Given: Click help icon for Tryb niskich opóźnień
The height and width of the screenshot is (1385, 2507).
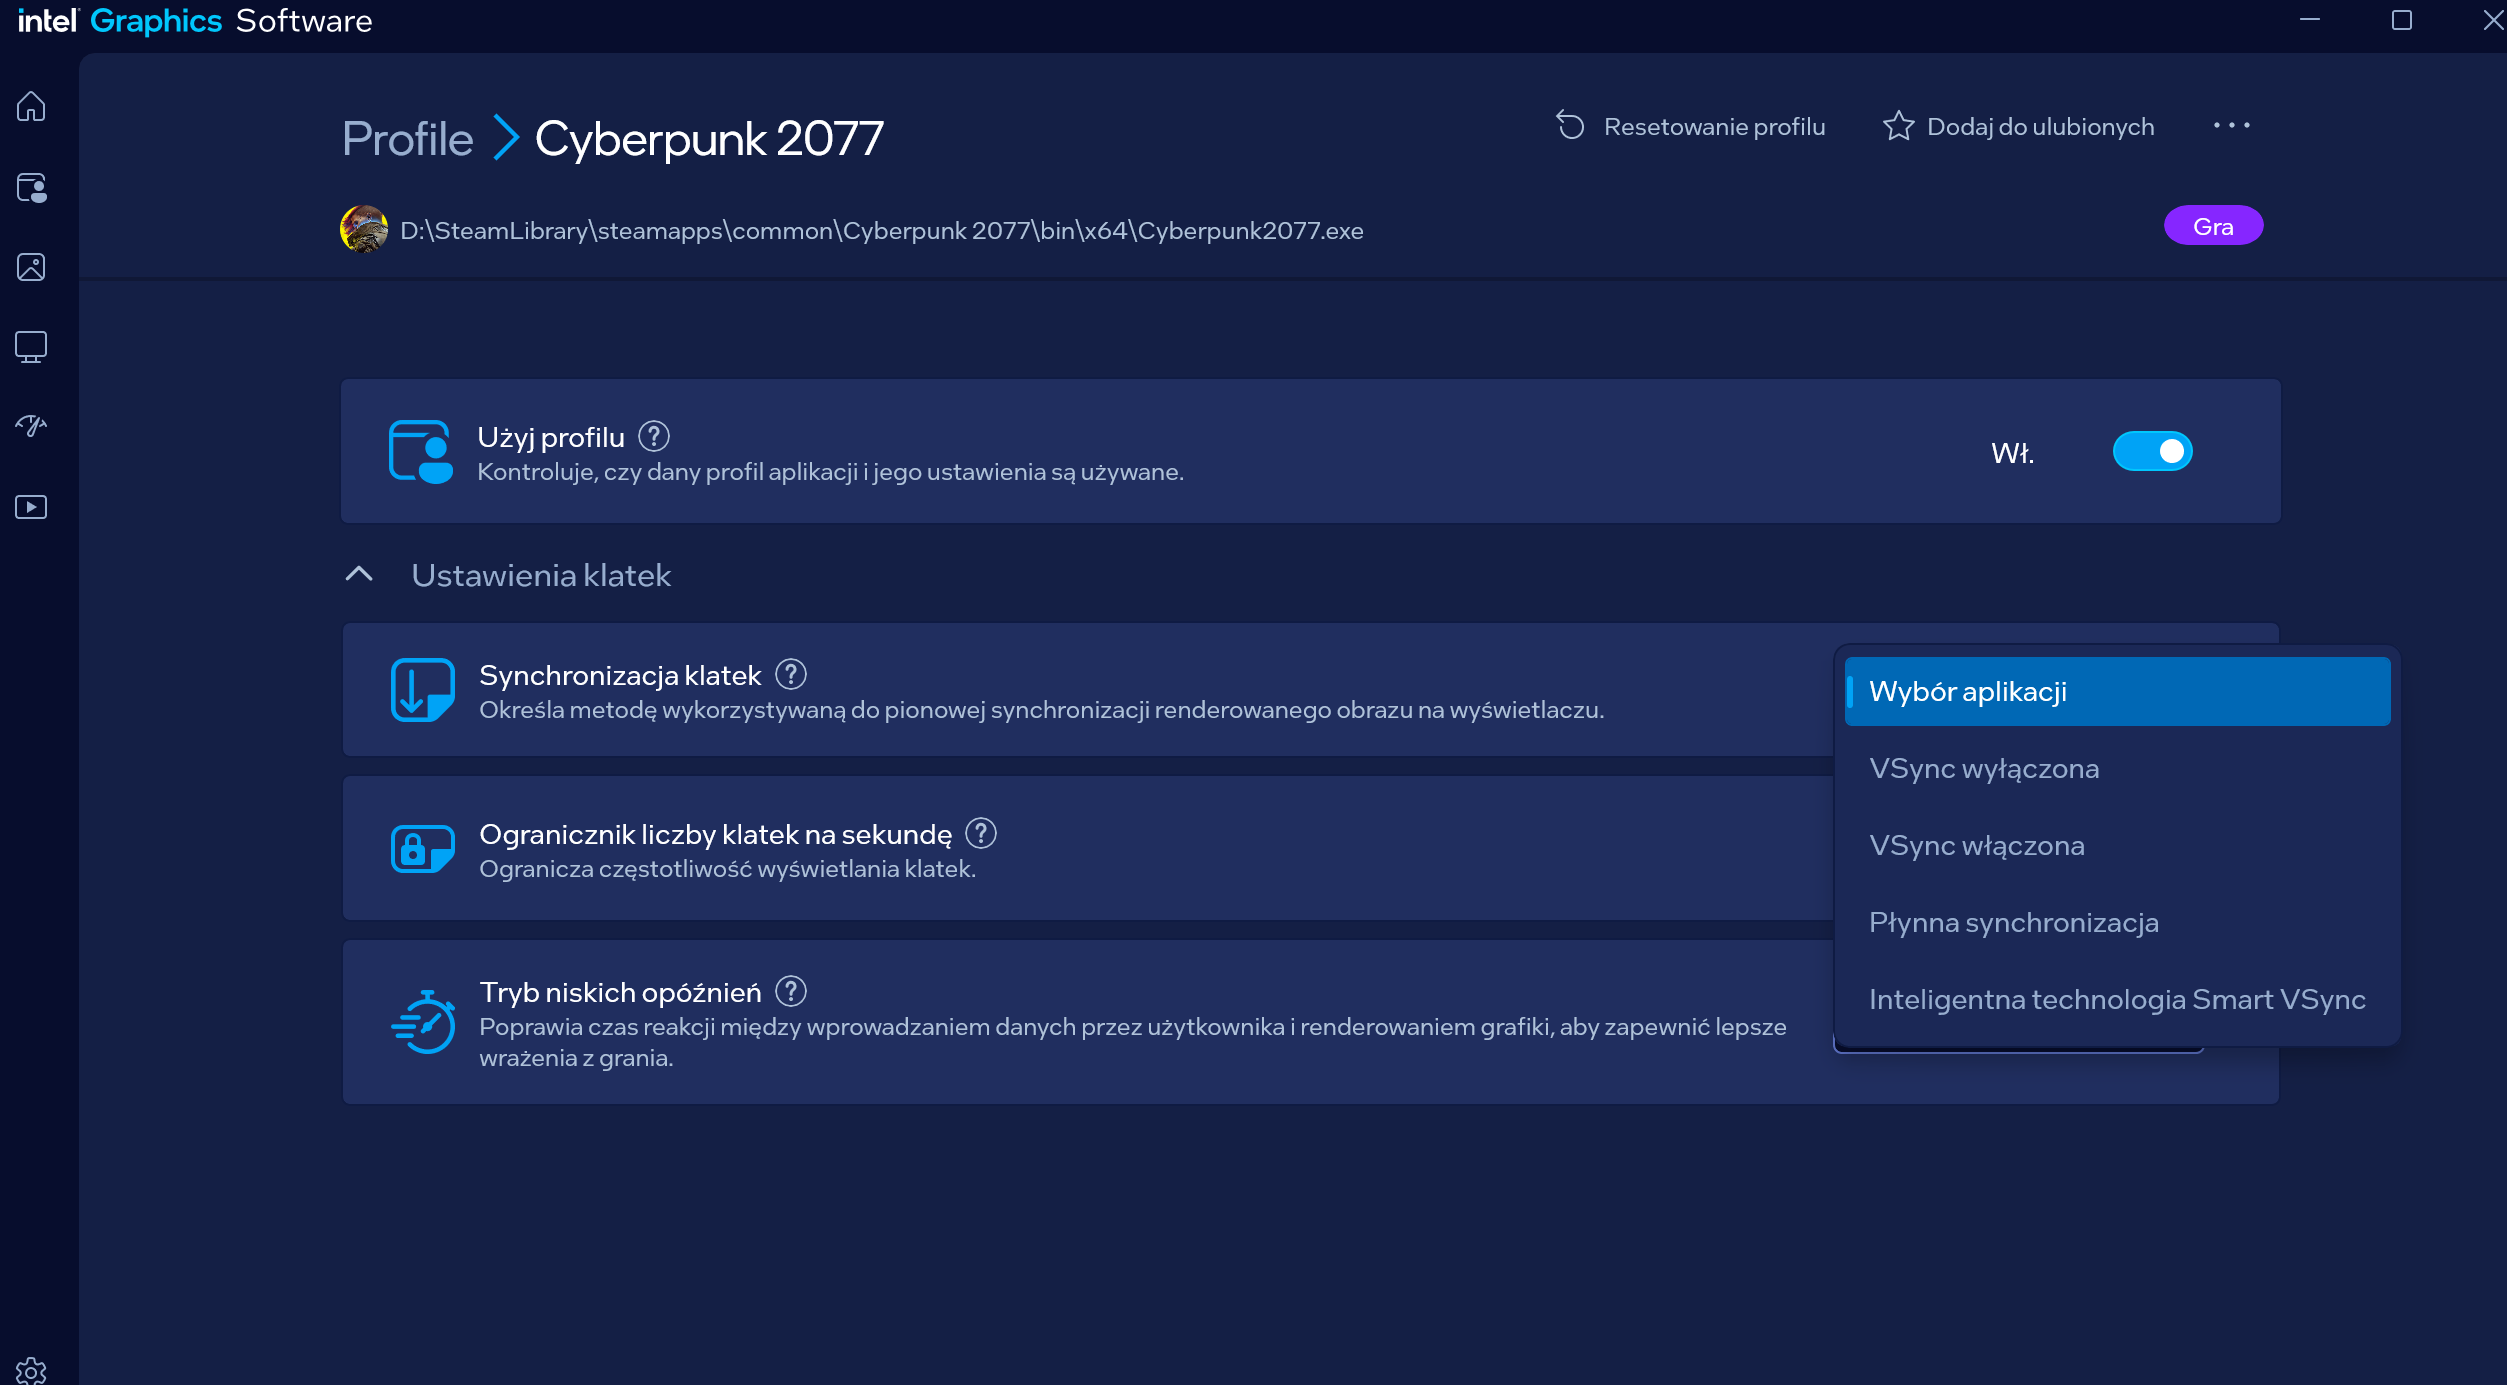Looking at the screenshot, I should (791, 992).
